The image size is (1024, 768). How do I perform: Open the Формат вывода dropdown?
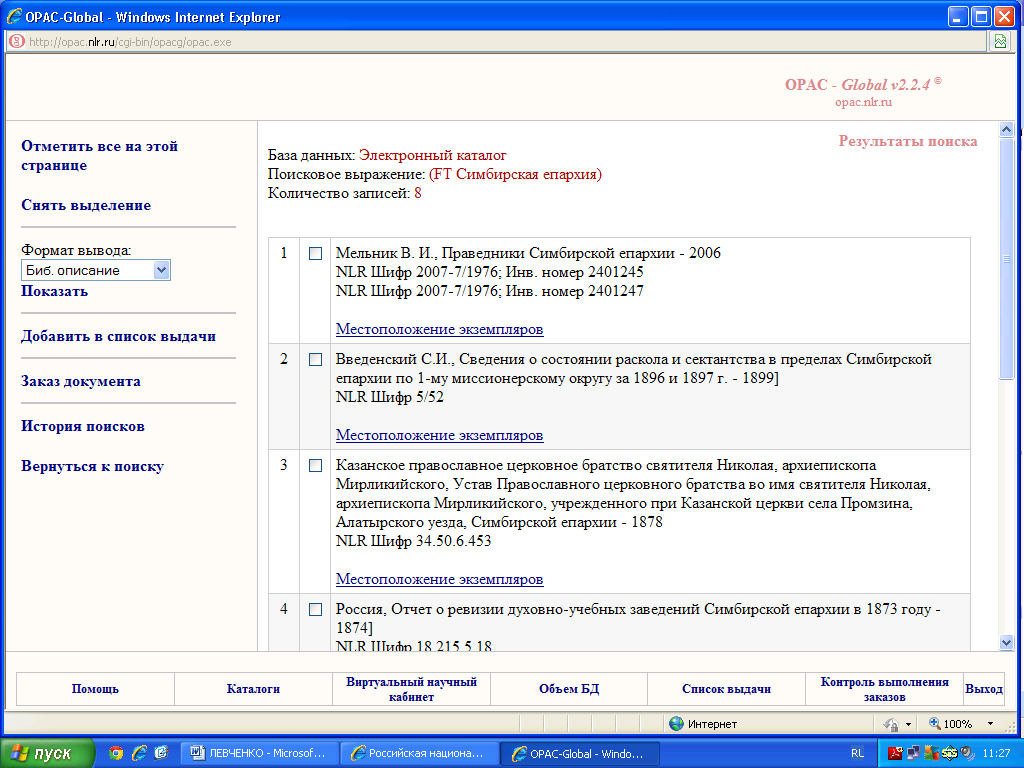coord(96,270)
